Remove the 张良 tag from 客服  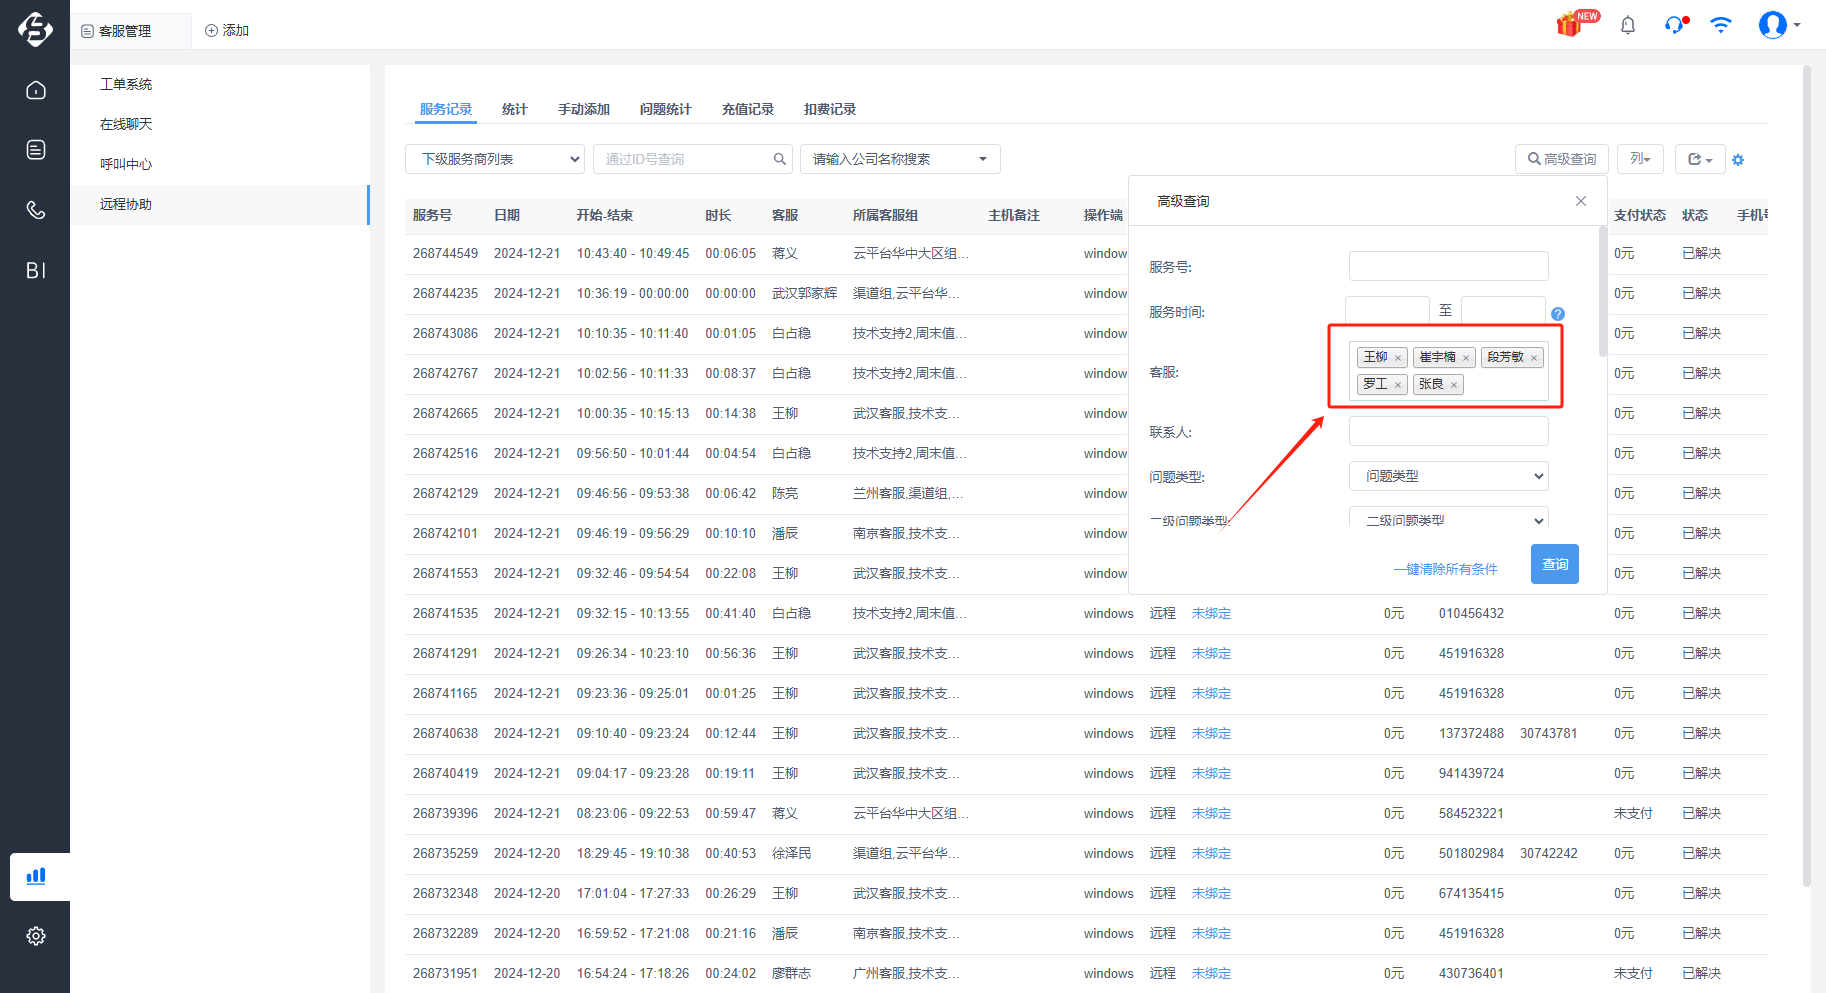pos(1454,385)
